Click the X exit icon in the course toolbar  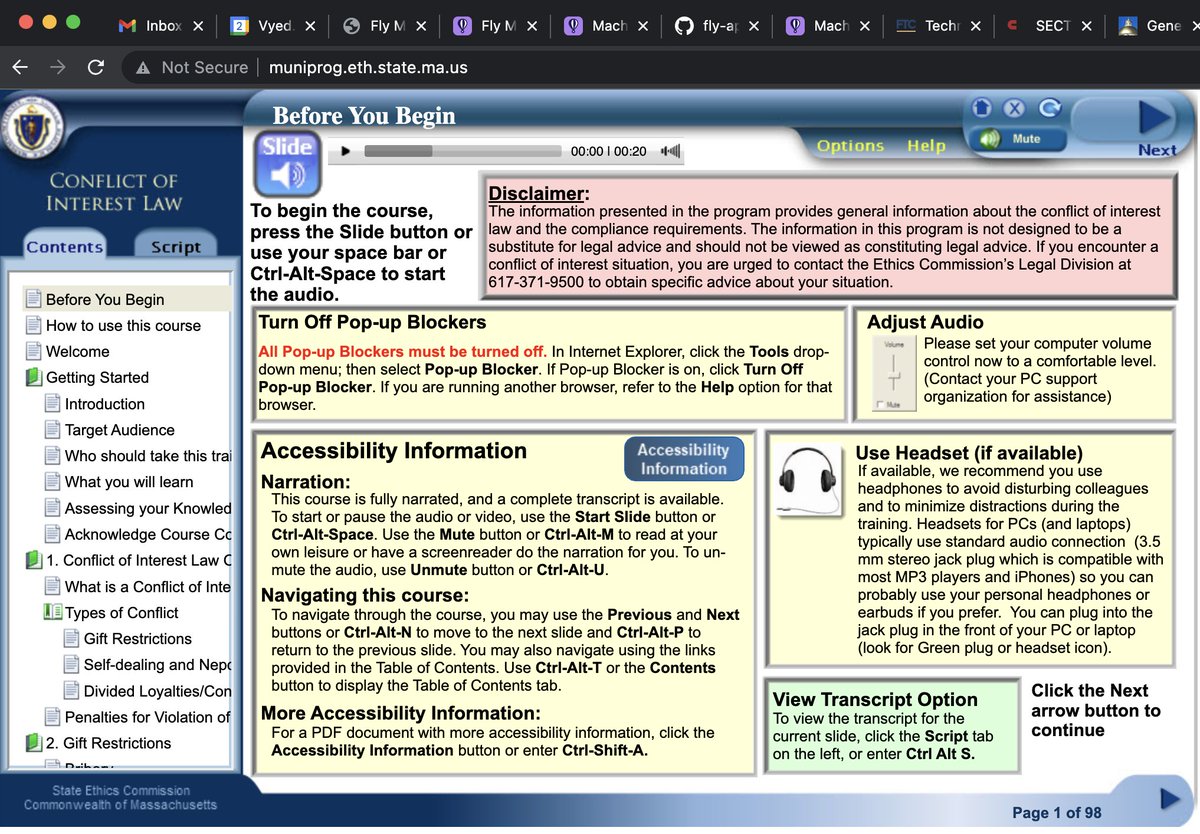1014,107
